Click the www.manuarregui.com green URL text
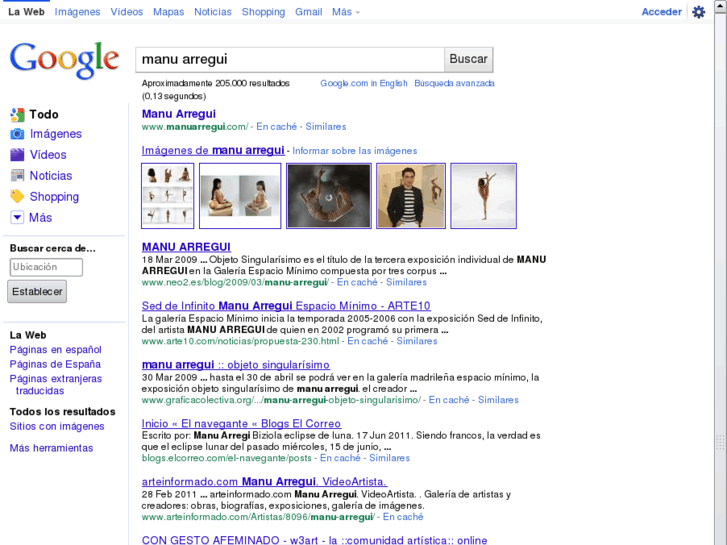Viewport: 727px width, 545px height. click(x=195, y=127)
